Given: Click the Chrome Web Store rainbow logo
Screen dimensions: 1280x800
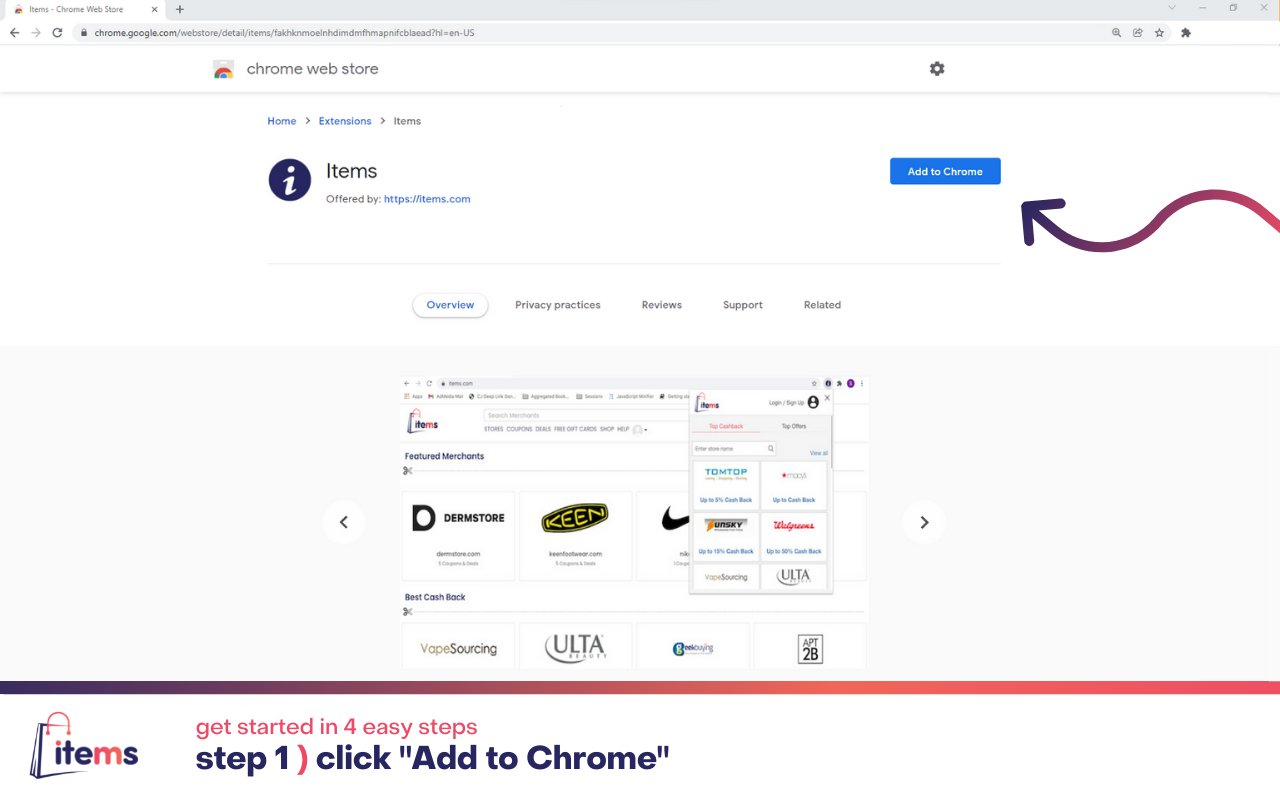Looking at the screenshot, I should pyautogui.click(x=223, y=69).
